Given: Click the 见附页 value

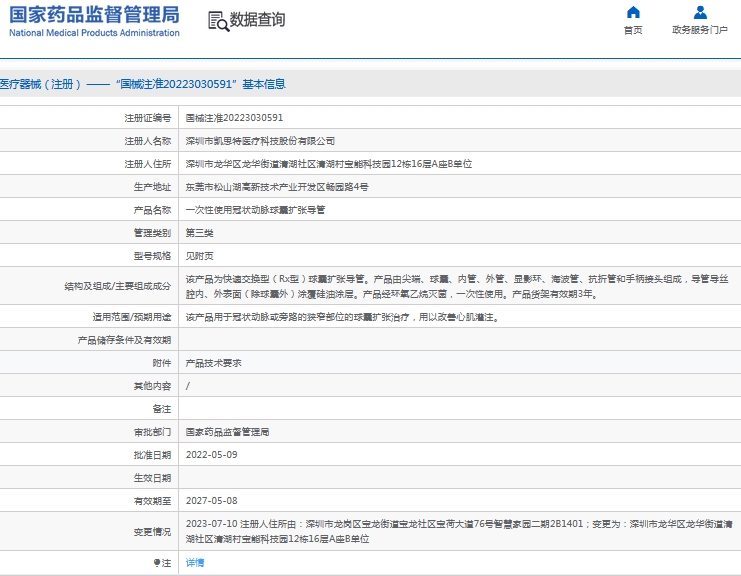Looking at the screenshot, I should (199, 256).
